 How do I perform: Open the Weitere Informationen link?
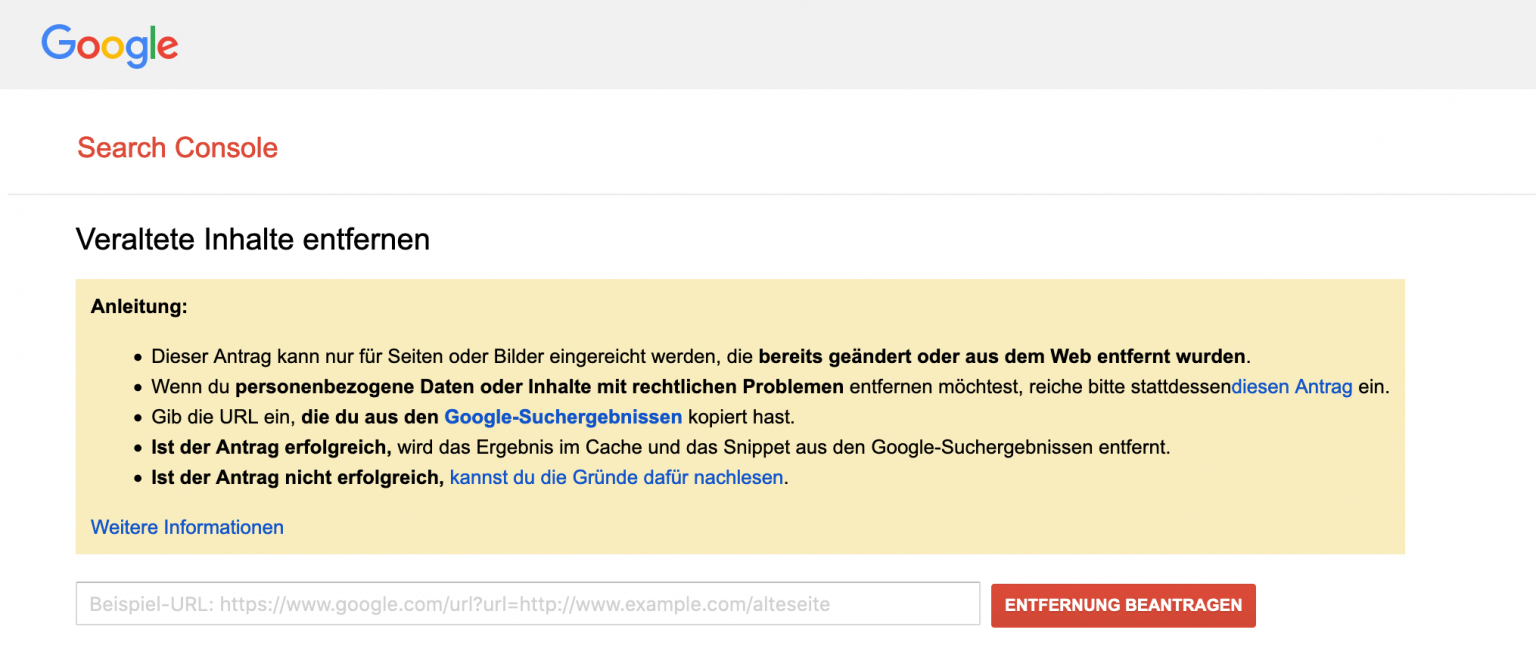(x=187, y=527)
